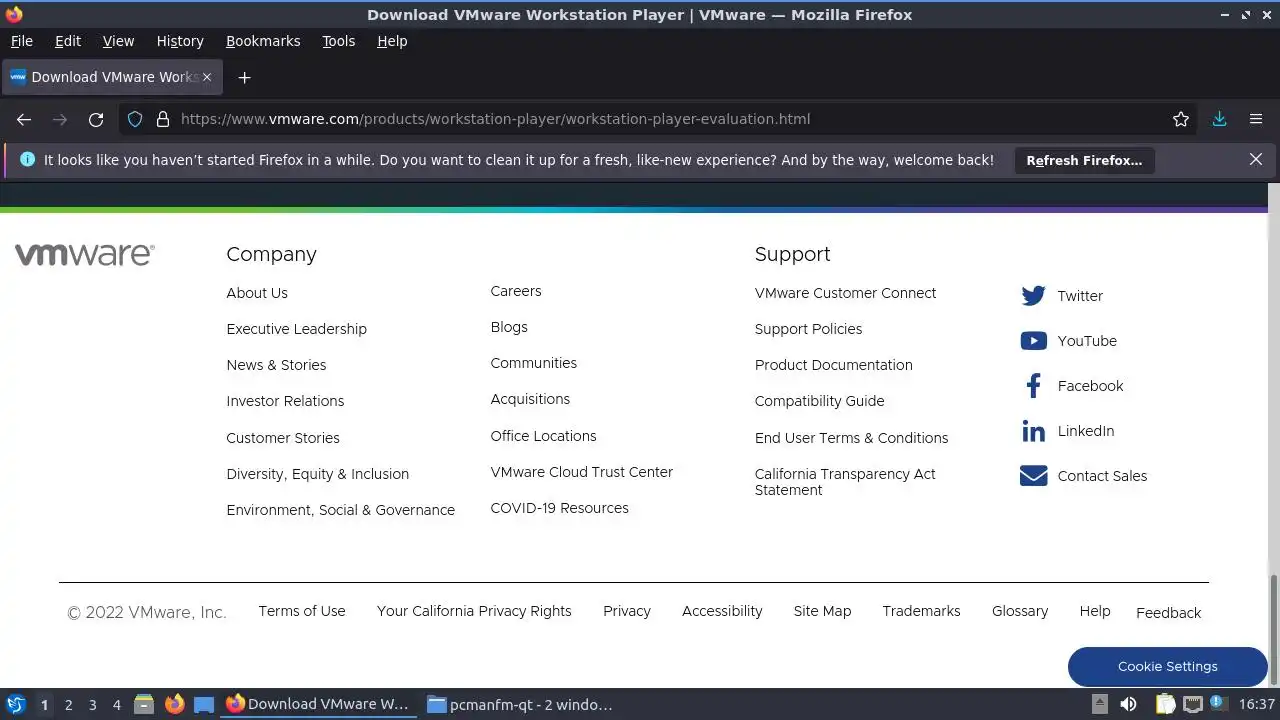The height and width of the screenshot is (720, 1280).
Task: Click the volume speaker tray icon
Action: [1129, 704]
